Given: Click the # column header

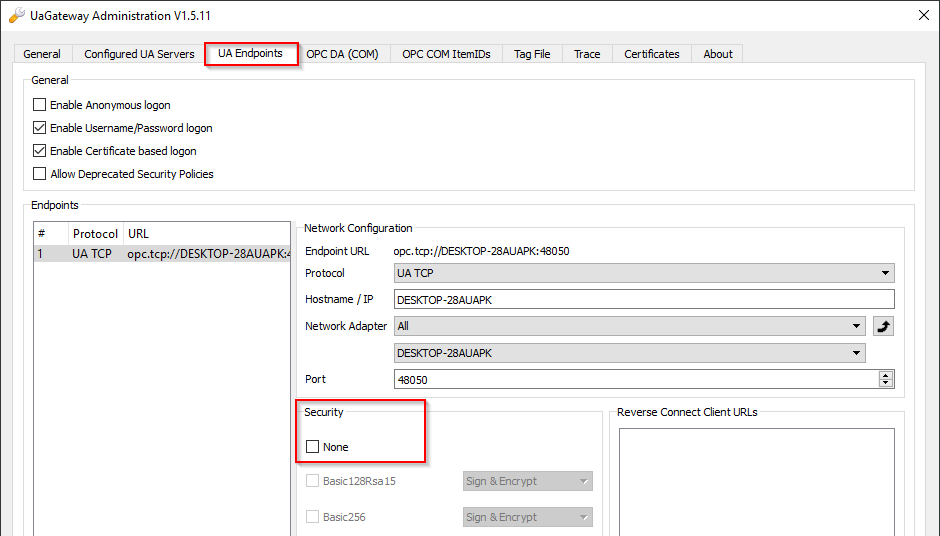Looking at the screenshot, I should (x=51, y=234).
